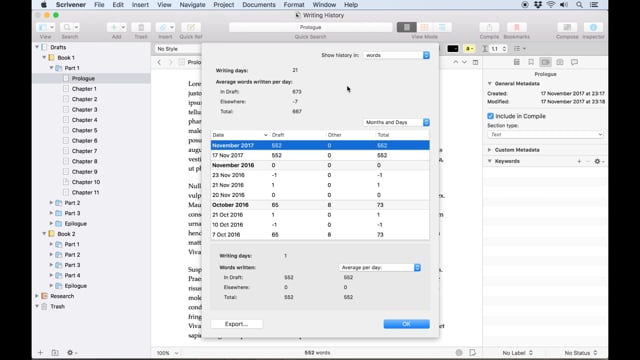
Task: Click the Insert toolbar icon
Action: tap(165, 27)
